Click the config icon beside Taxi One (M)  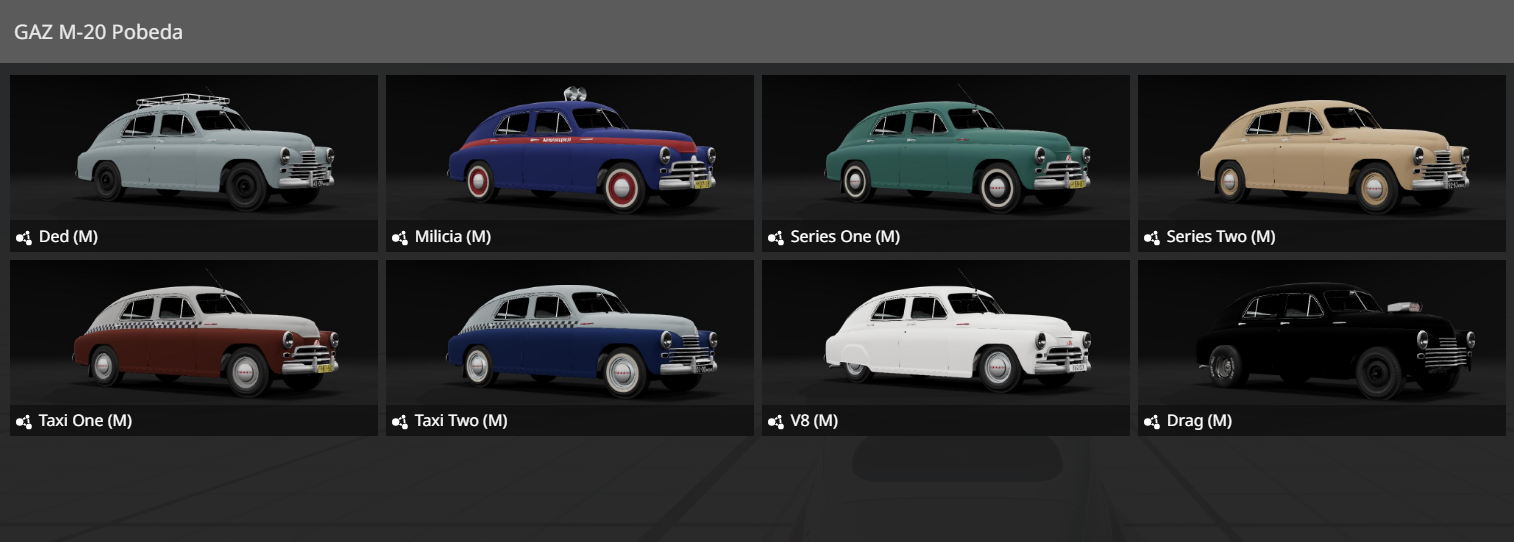pyautogui.click(x=24, y=422)
